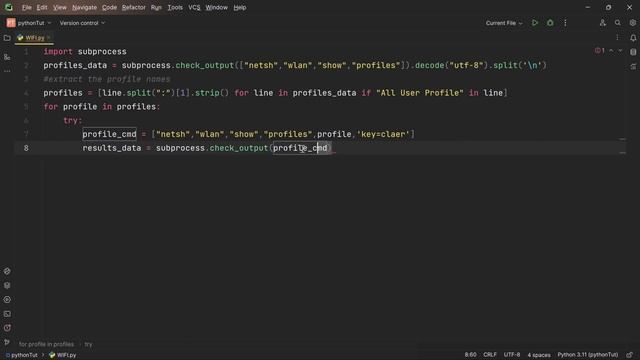Screen dimensions: 640x360
Task: Open the Project folder tool window
Action: tap(7, 38)
